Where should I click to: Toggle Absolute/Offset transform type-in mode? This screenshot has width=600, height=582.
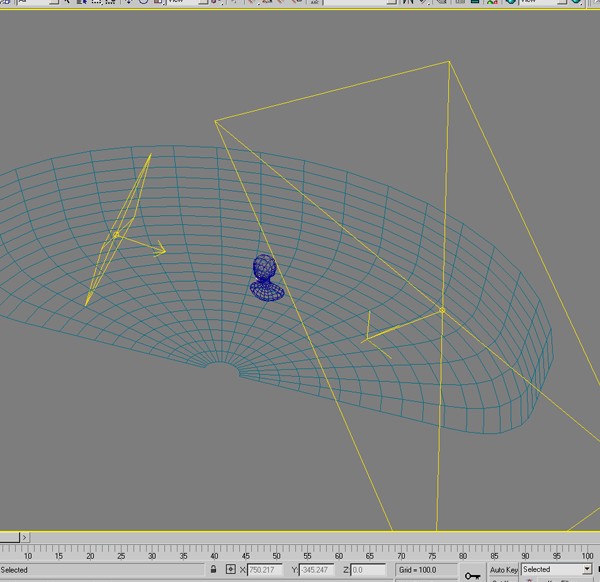(x=230, y=569)
